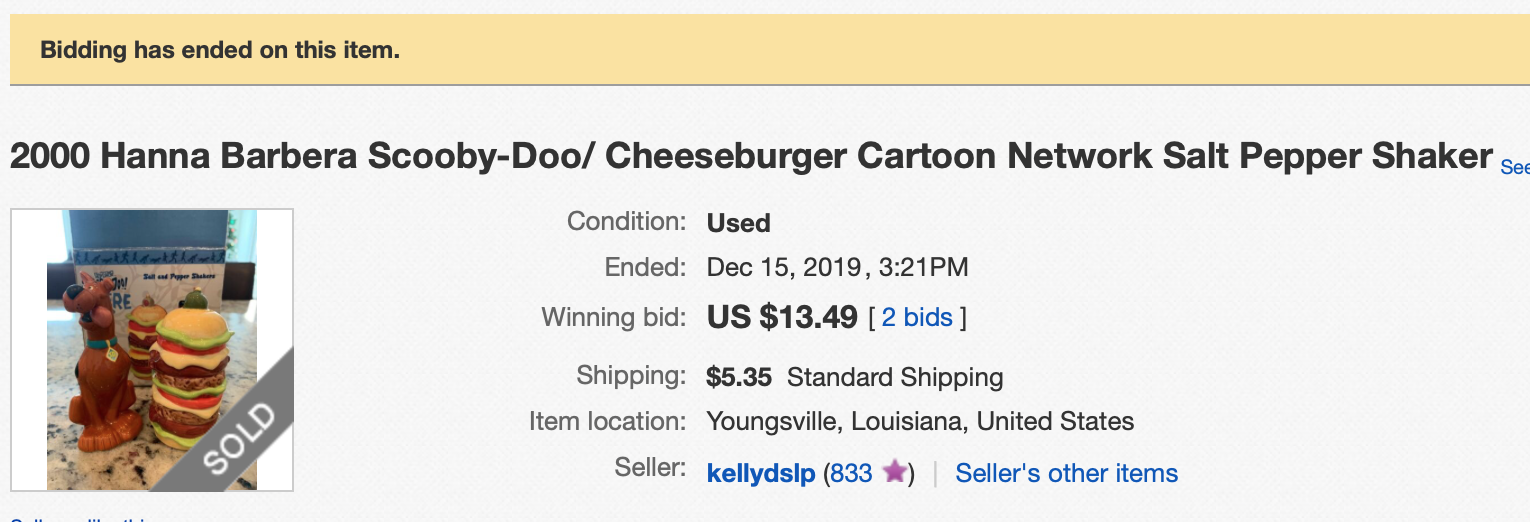Click the Used condition value
The width and height of the screenshot is (1530, 522).
[738, 222]
